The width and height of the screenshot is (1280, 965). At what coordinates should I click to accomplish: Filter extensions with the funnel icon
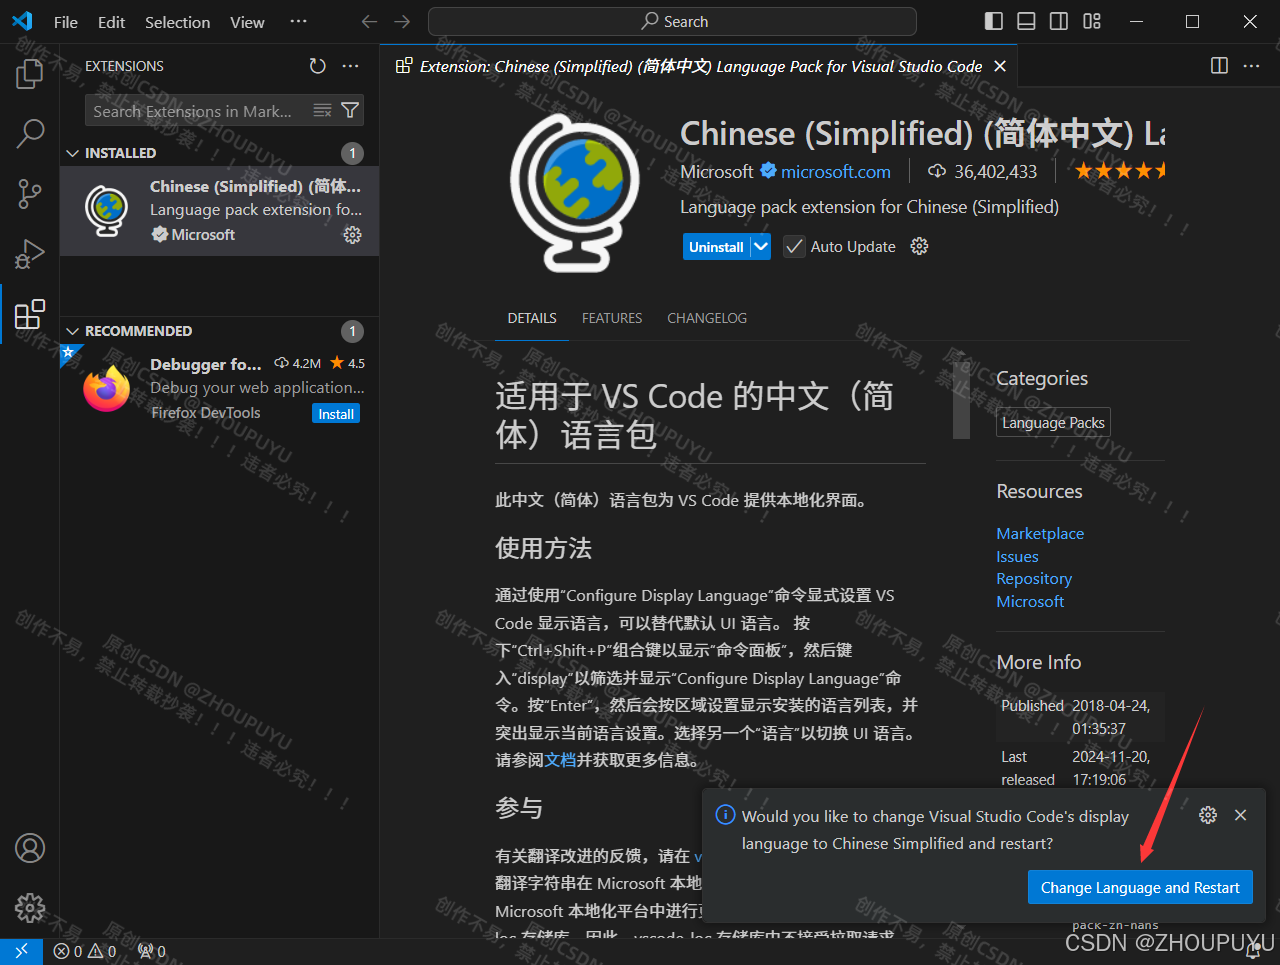click(x=350, y=110)
